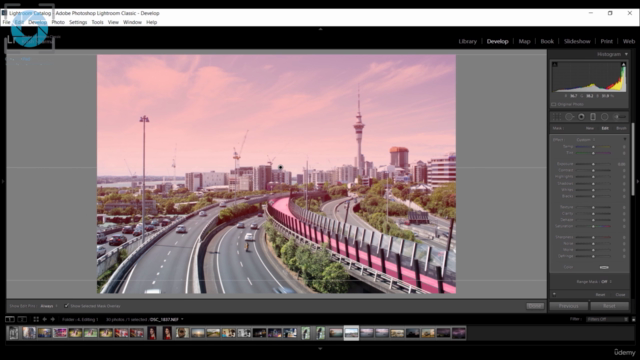
Task: Open the Effect preset Custom dropdown
Action: coord(586,140)
